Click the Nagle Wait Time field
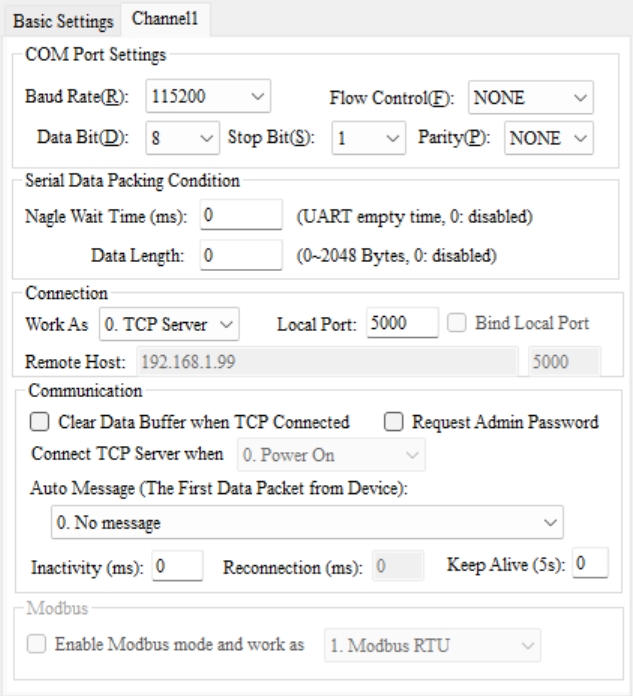Screen dimensions: 633x696 (x=241, y=215)
